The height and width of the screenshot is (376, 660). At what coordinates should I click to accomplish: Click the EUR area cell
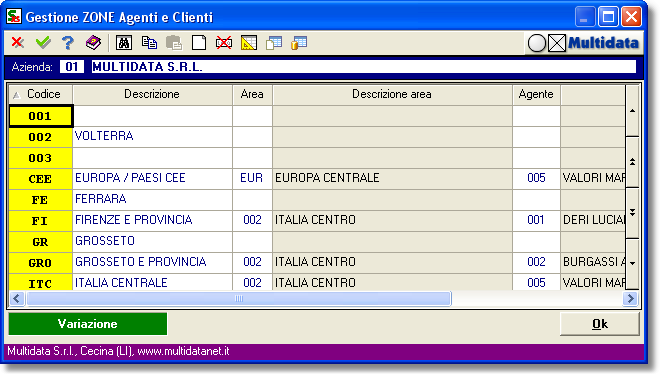(252, 179)
